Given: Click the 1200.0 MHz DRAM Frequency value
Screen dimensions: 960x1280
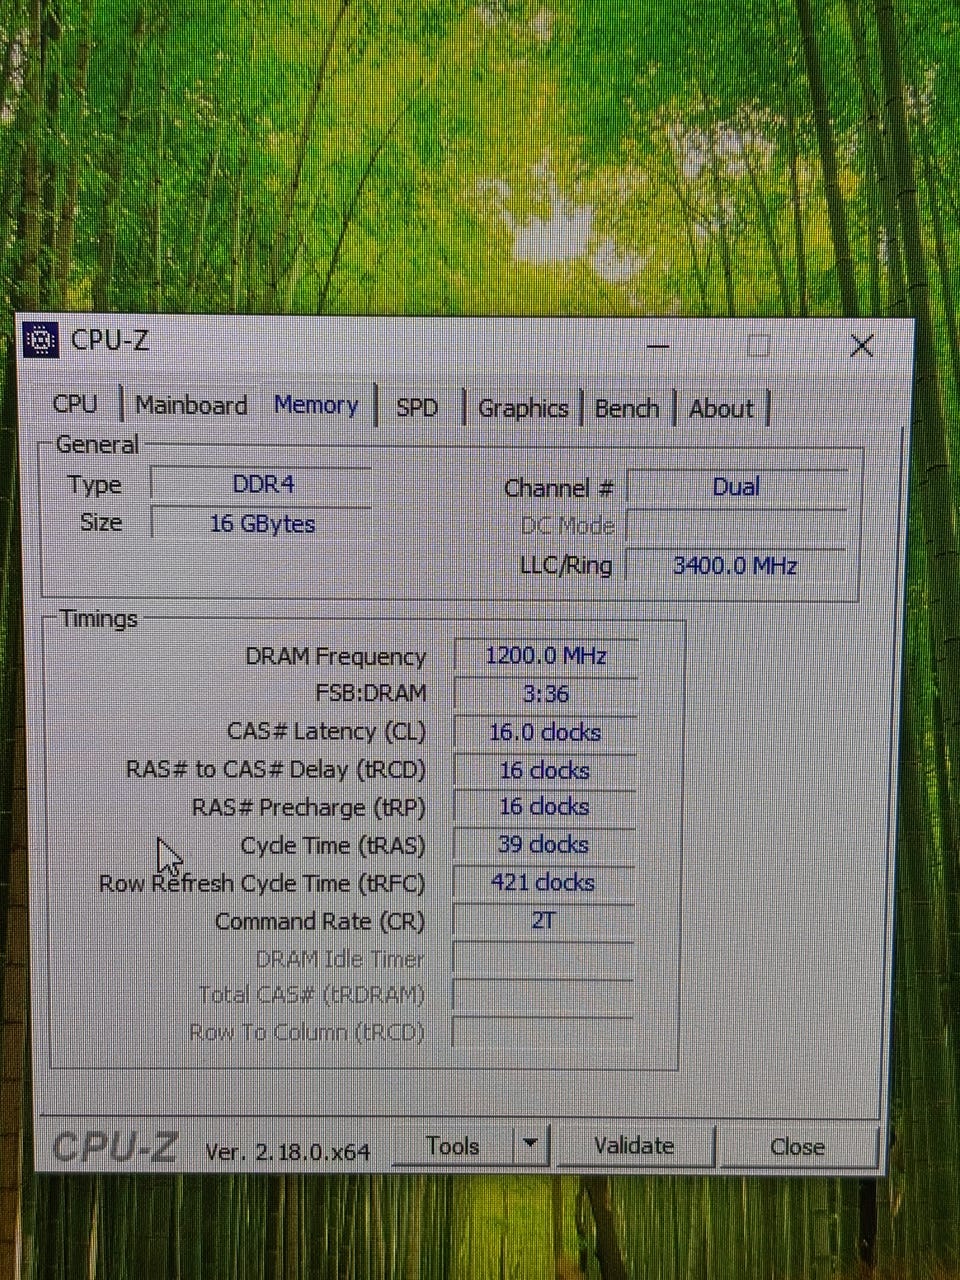Looking at the screenshot, I should (545, 656).
